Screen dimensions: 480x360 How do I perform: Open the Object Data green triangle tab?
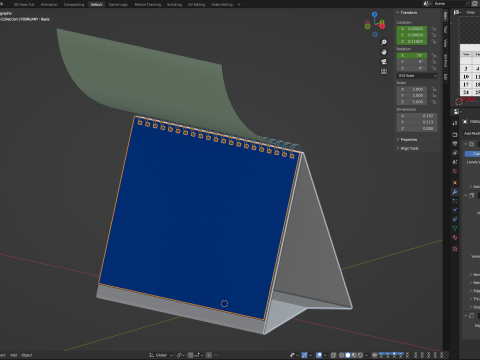tap(455, 228)
